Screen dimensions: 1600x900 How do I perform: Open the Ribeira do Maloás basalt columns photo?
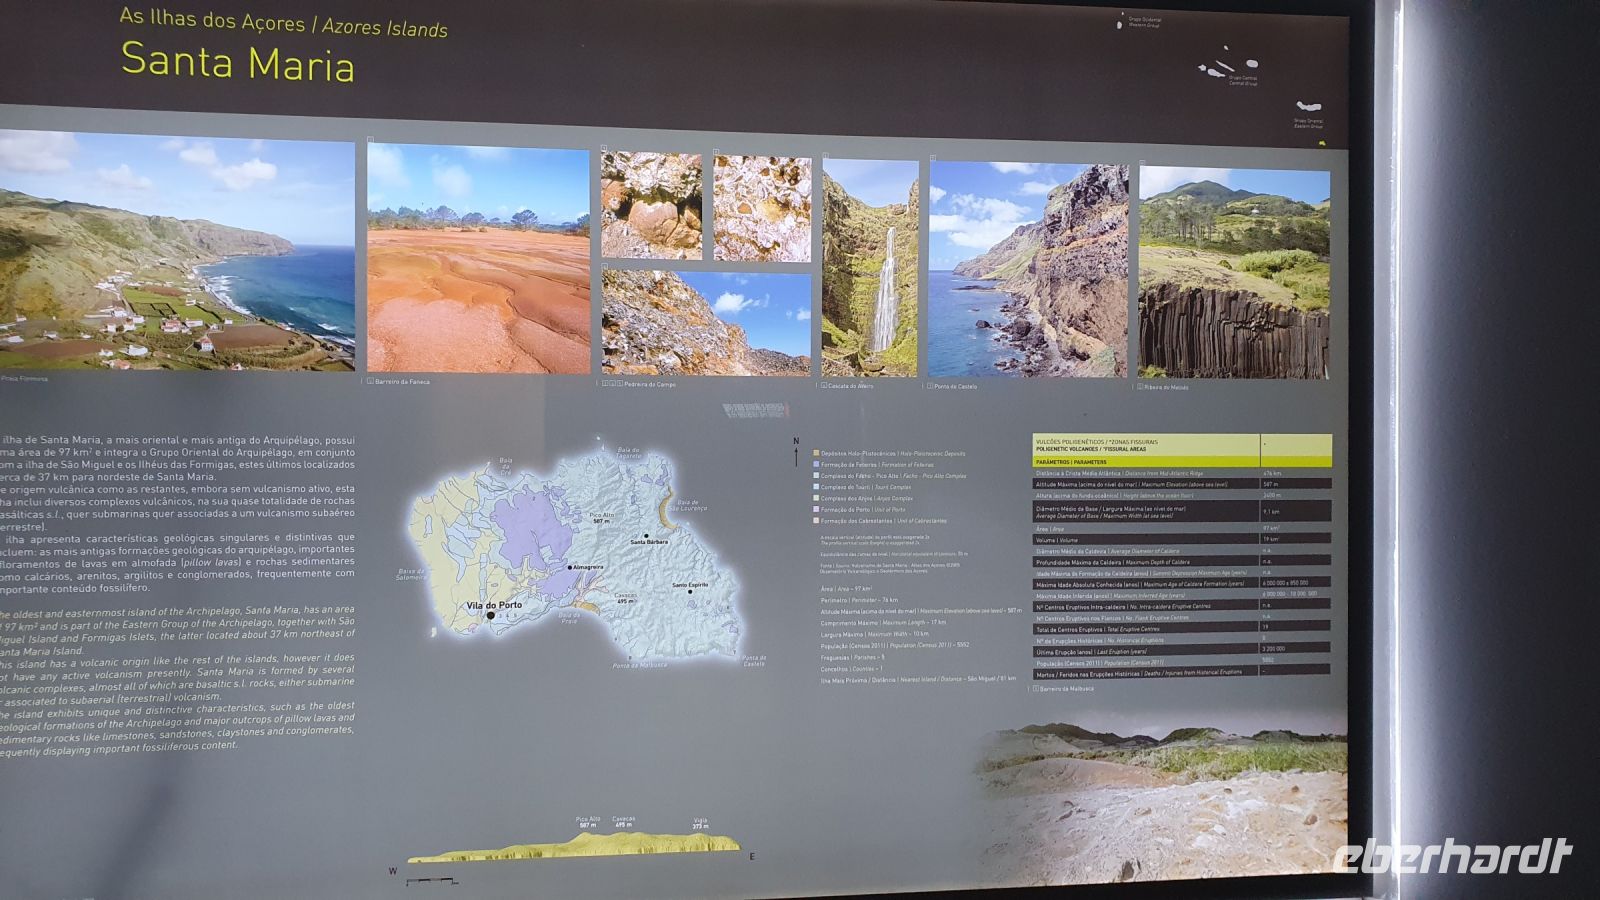(1234, 272)
